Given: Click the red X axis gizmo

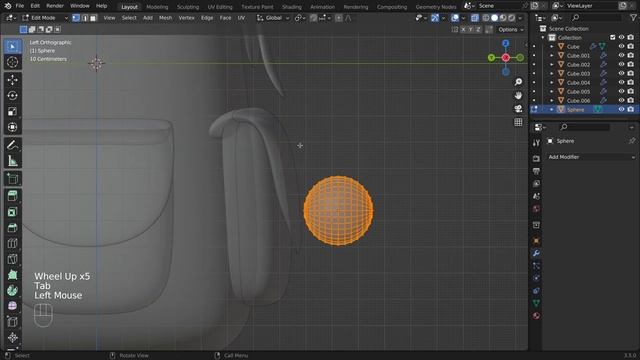Looking at the screenshot, I should tap(506, 58).
